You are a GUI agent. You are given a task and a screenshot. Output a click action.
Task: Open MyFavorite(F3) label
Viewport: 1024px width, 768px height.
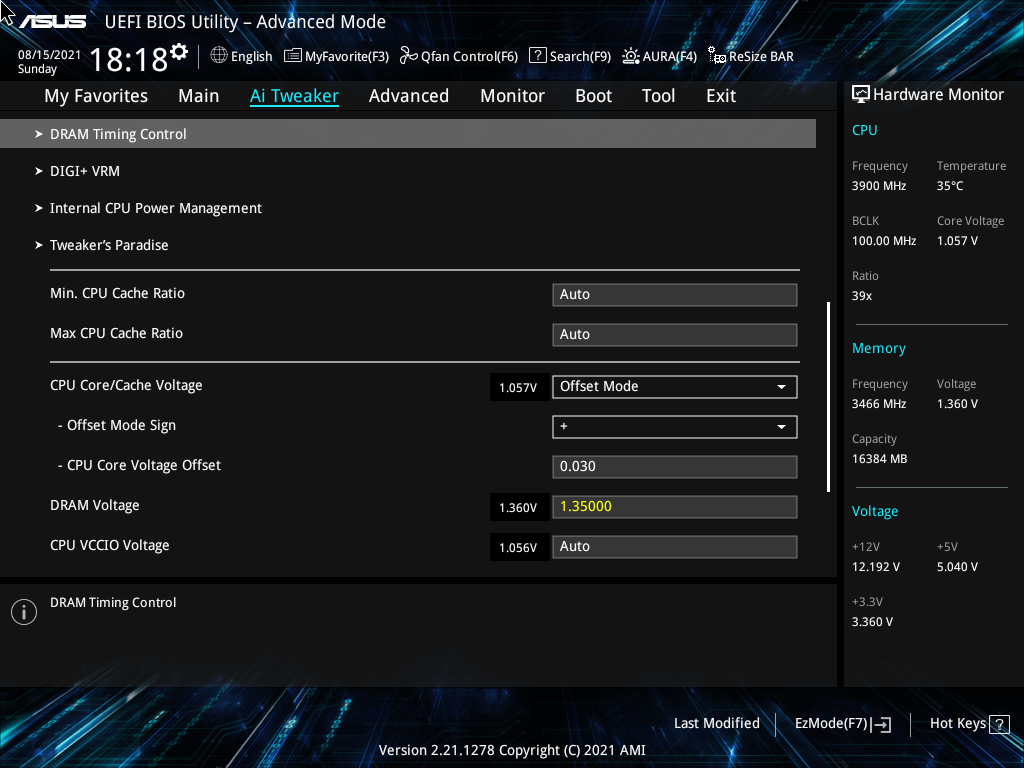(x=347, y=57)
